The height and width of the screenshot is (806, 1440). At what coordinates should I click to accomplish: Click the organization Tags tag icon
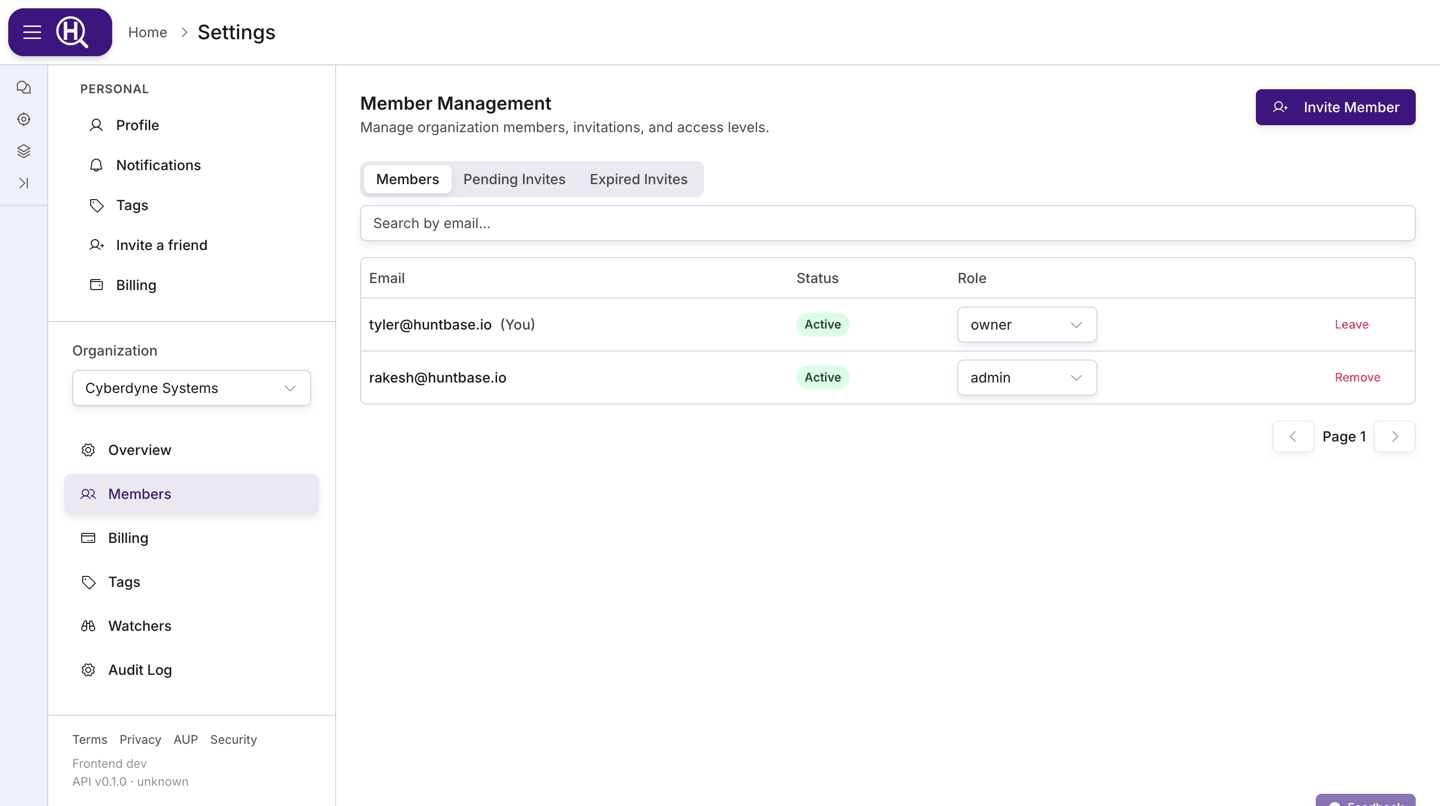coord(88,582)
